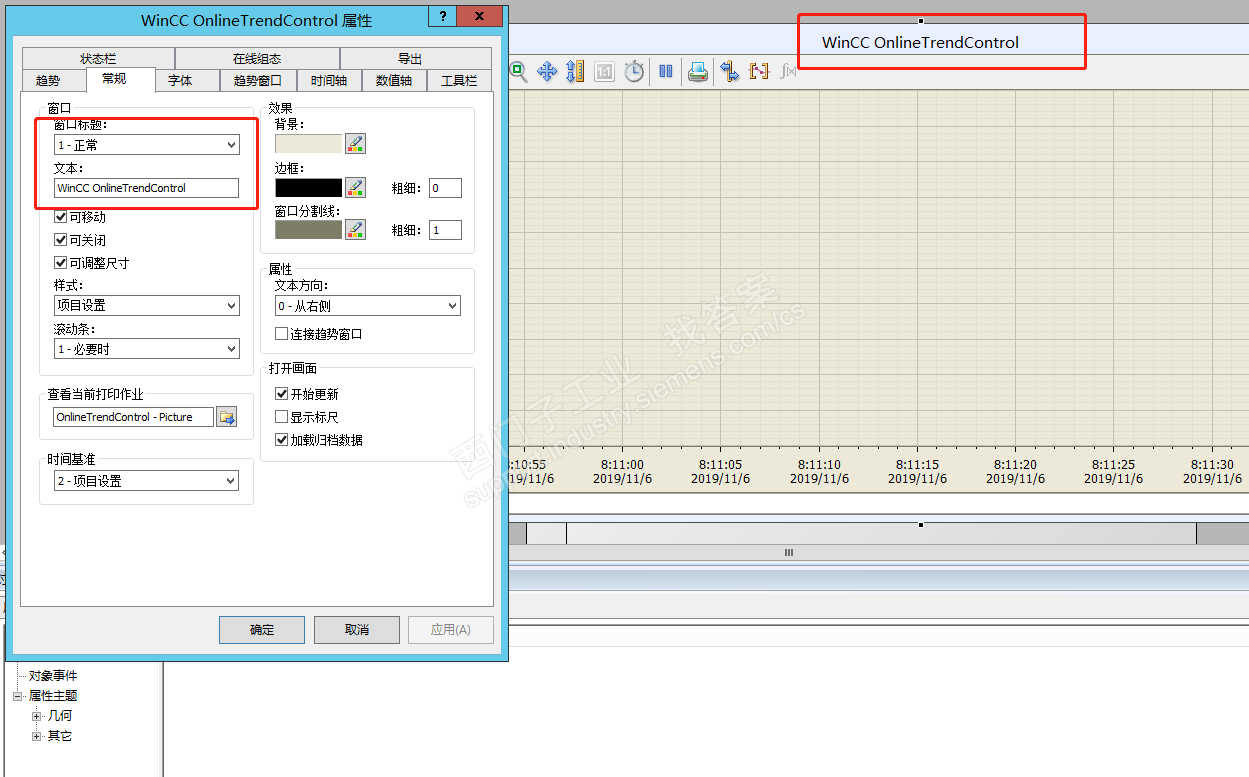The image size is (1249, 777).
Task: Open the 样式 dropdown showing 项目设置
Action: coord(146,305)
